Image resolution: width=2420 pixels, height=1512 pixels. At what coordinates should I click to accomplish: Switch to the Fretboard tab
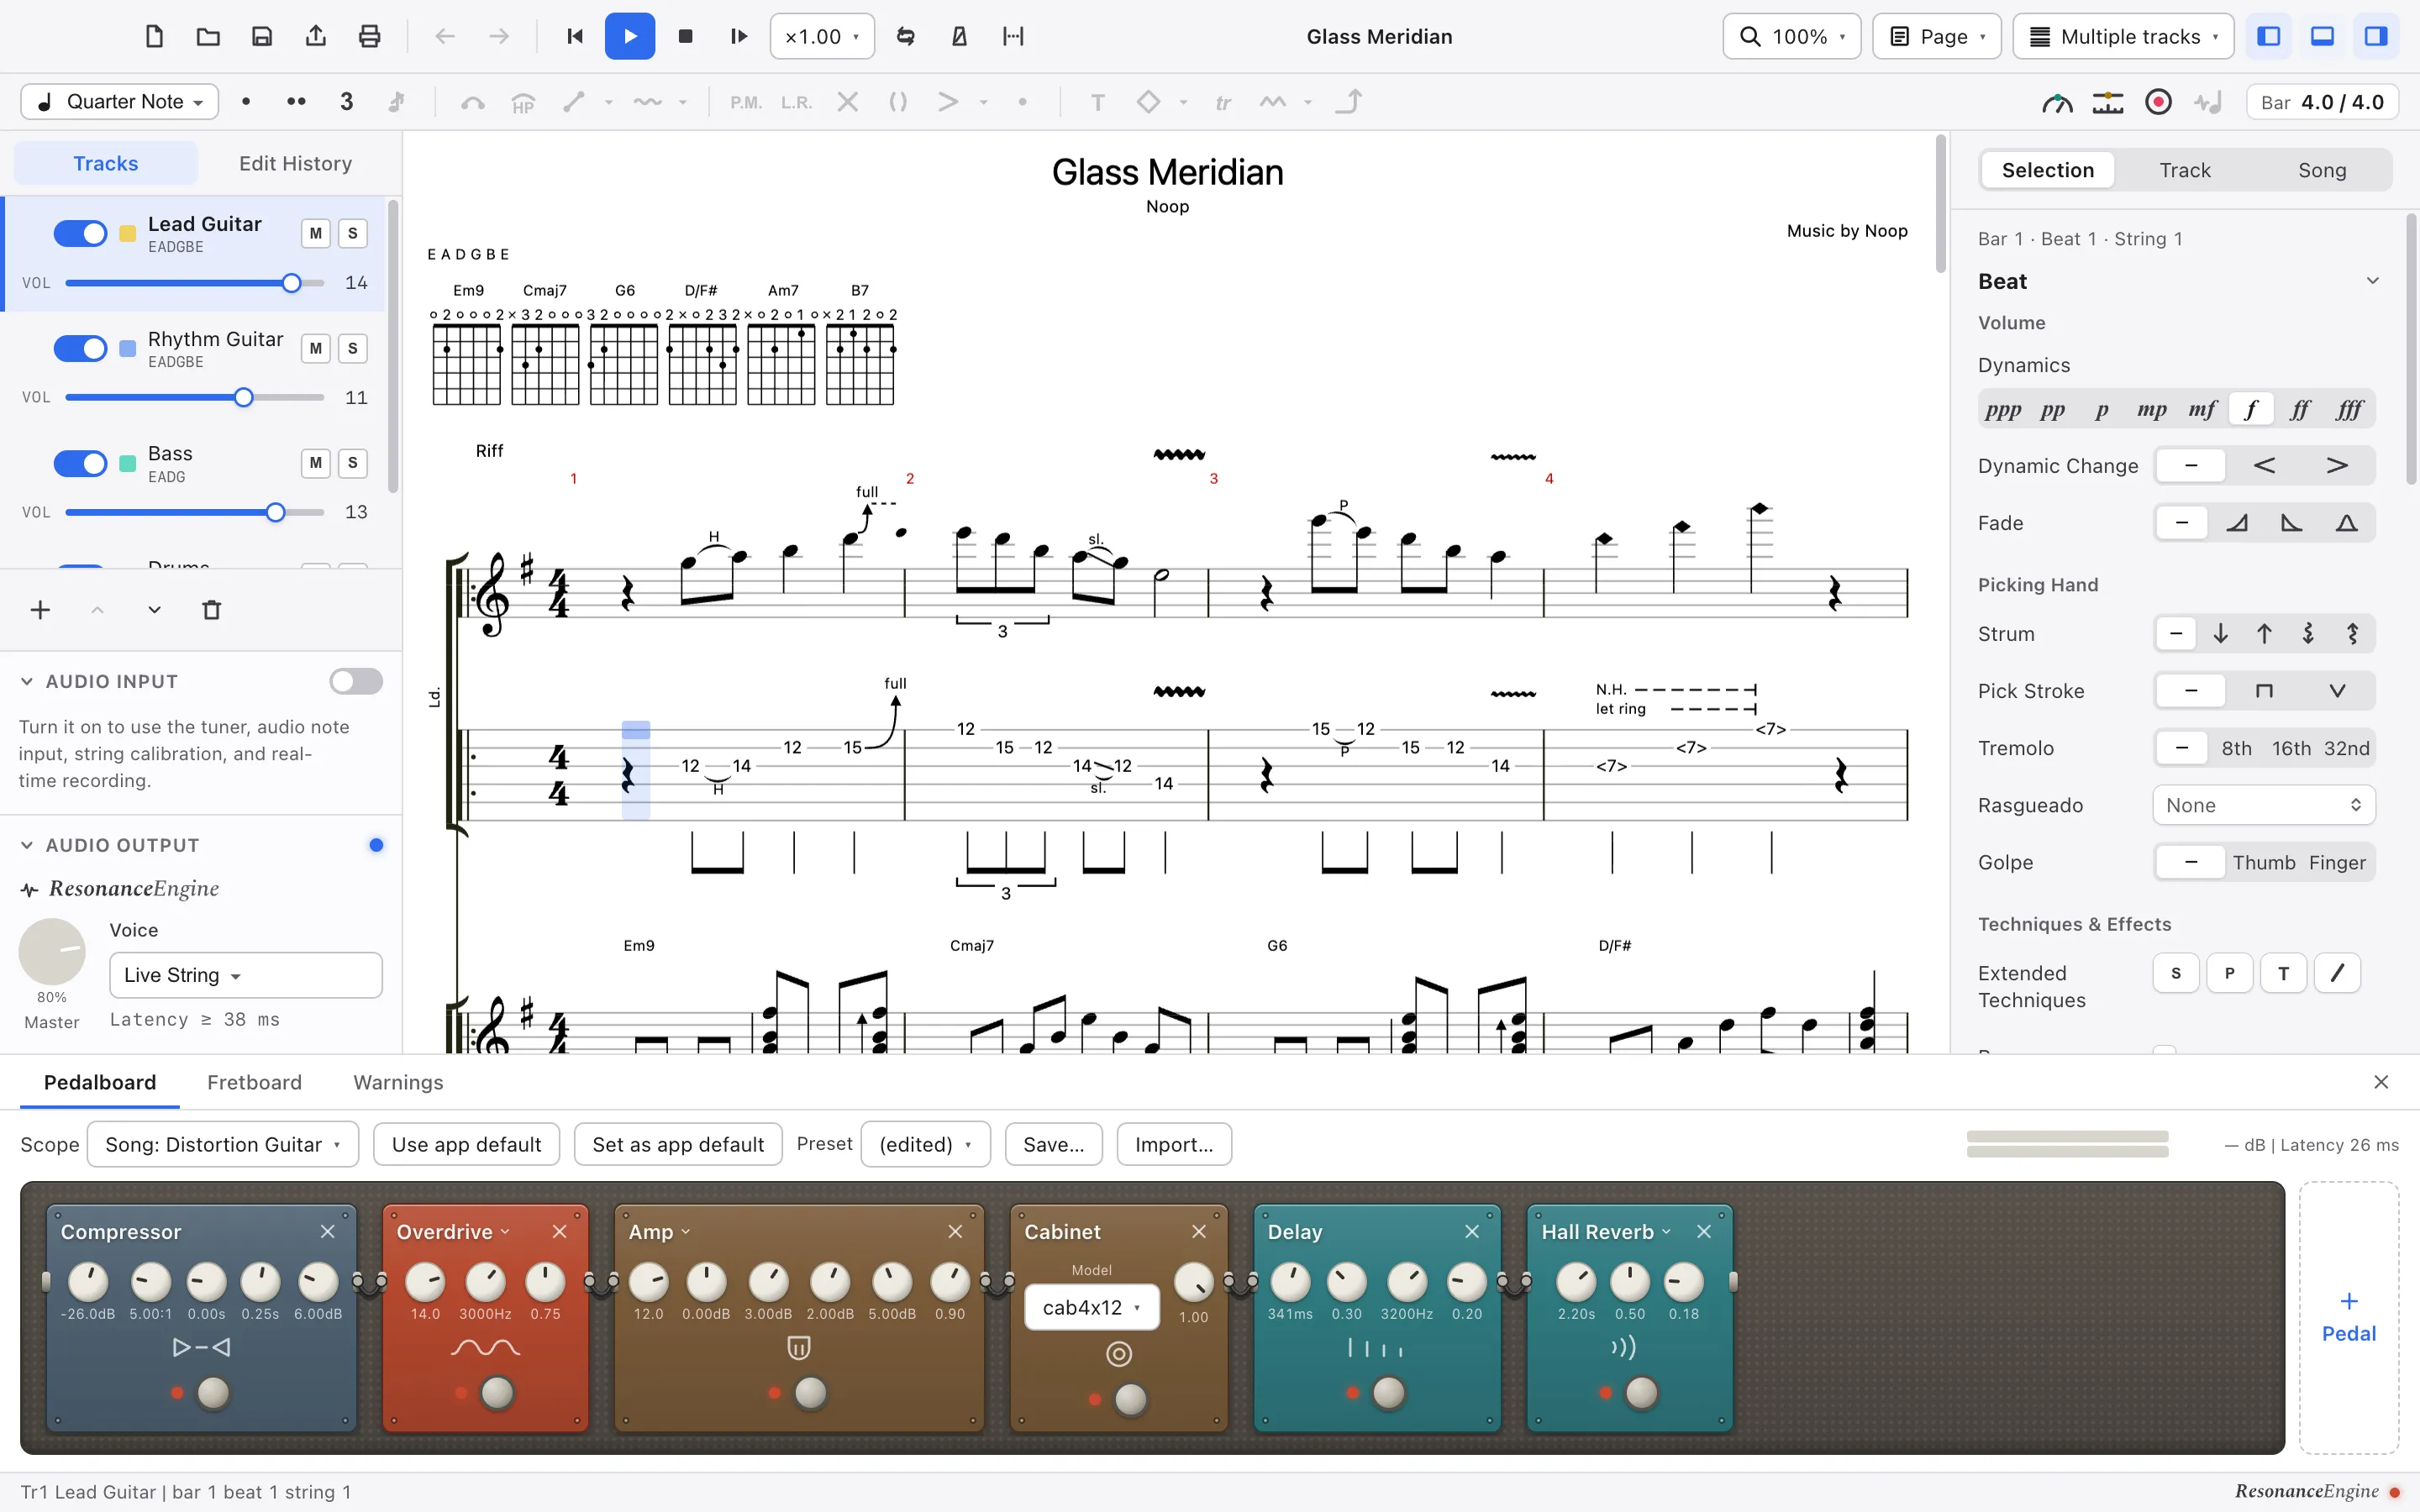pos(254,1082)
